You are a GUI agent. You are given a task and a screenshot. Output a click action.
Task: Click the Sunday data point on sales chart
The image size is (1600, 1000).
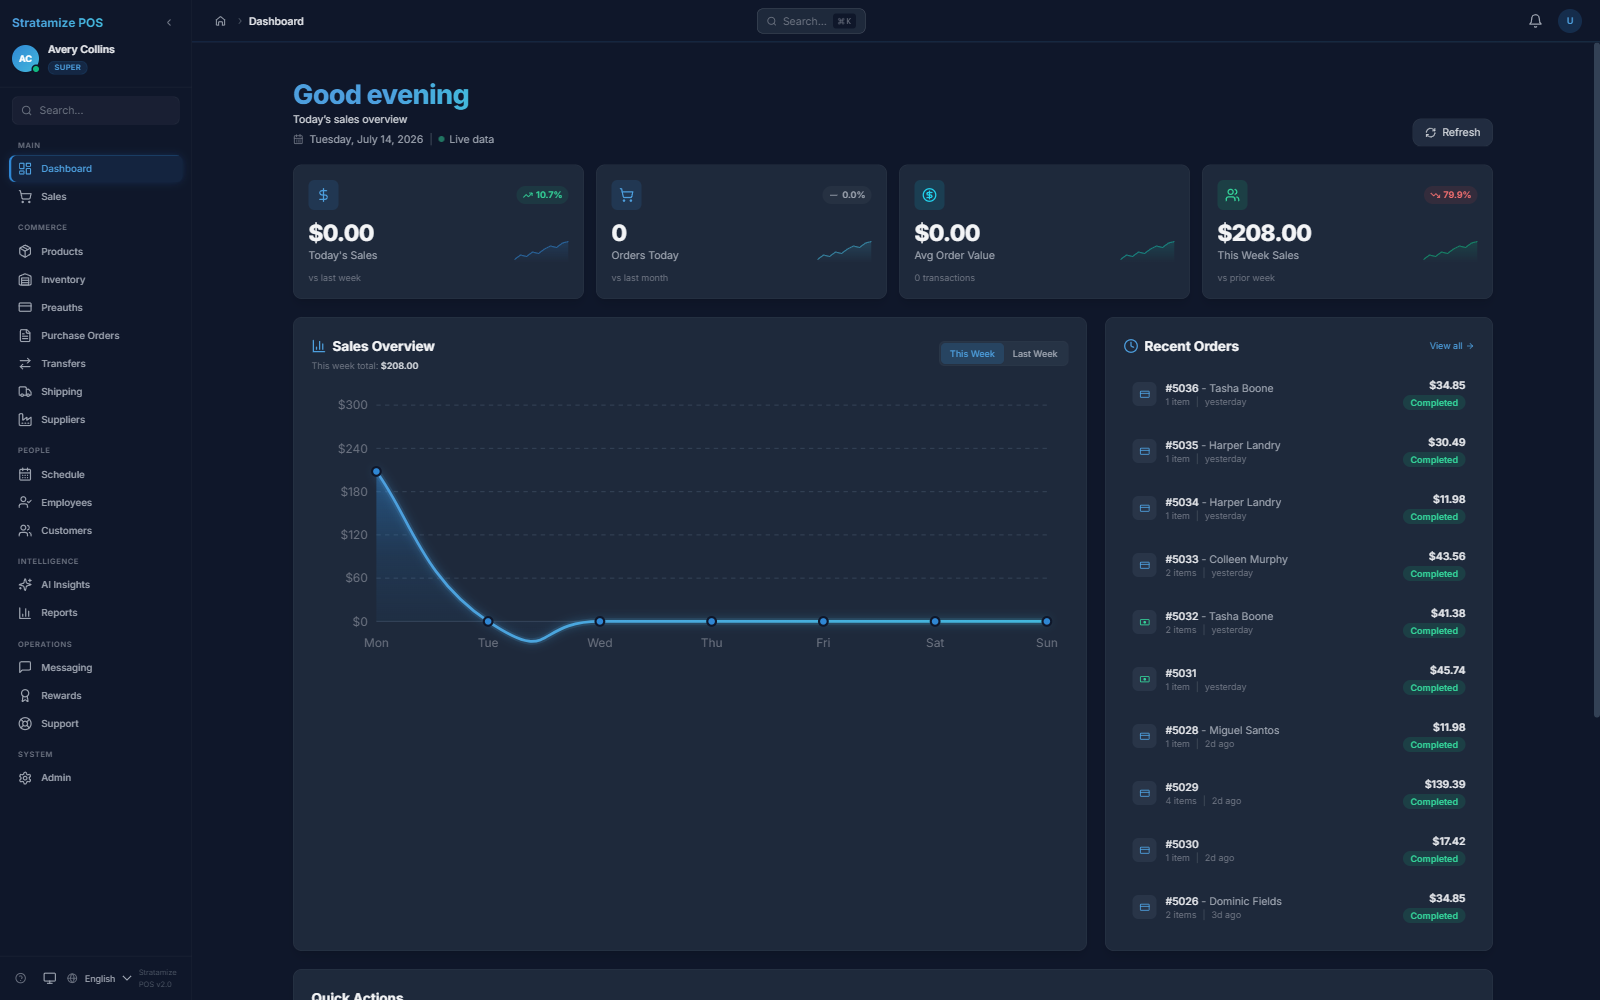[1046, 621]
